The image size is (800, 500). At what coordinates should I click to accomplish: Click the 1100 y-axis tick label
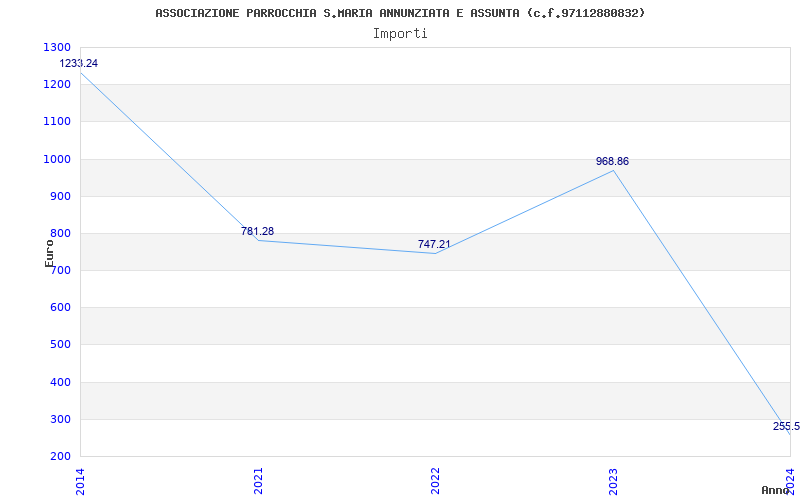tap(57, 122)
